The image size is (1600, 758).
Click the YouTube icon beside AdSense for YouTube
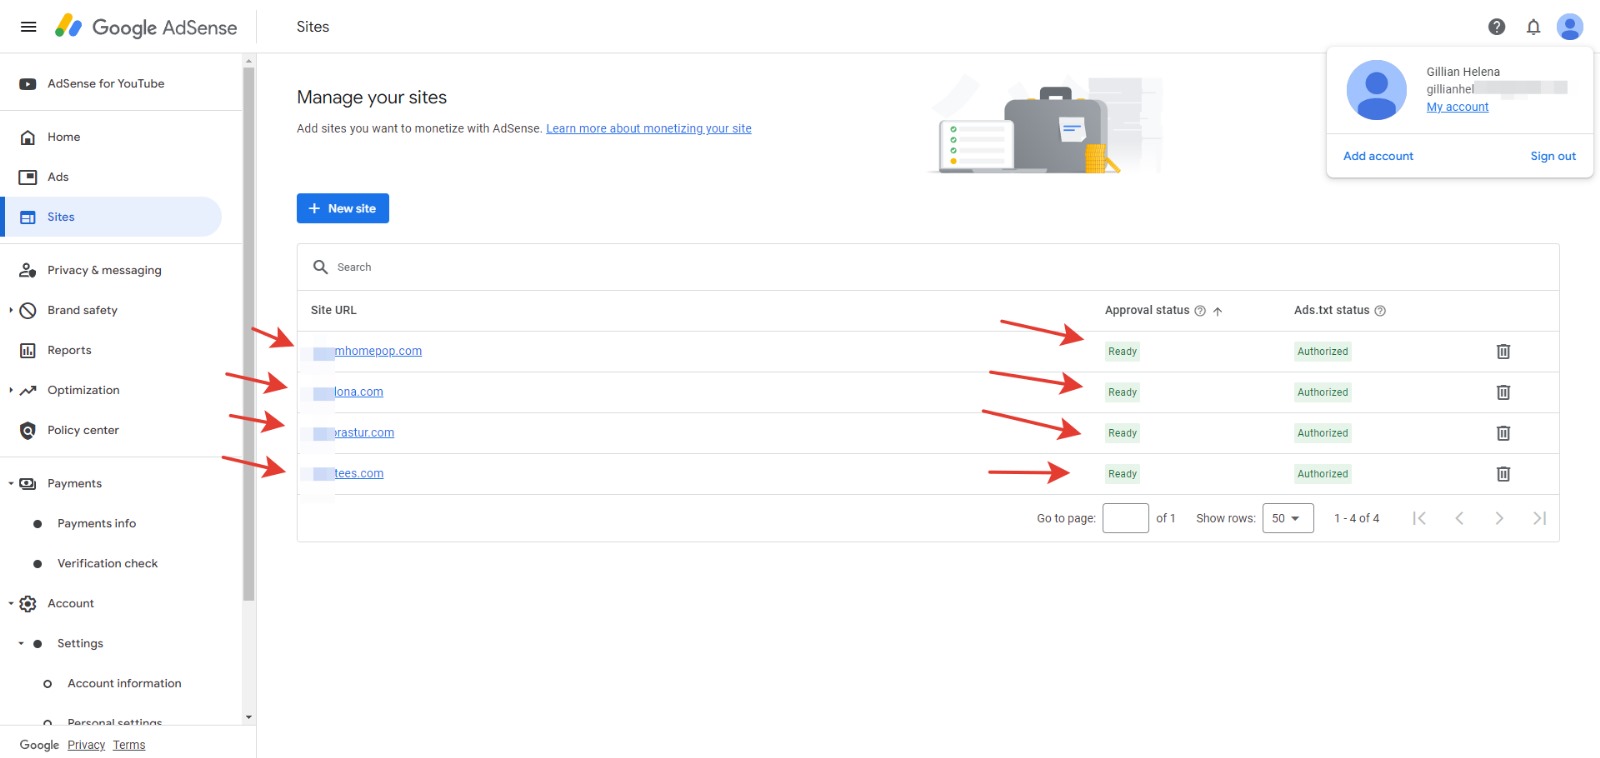pos(28,84)
